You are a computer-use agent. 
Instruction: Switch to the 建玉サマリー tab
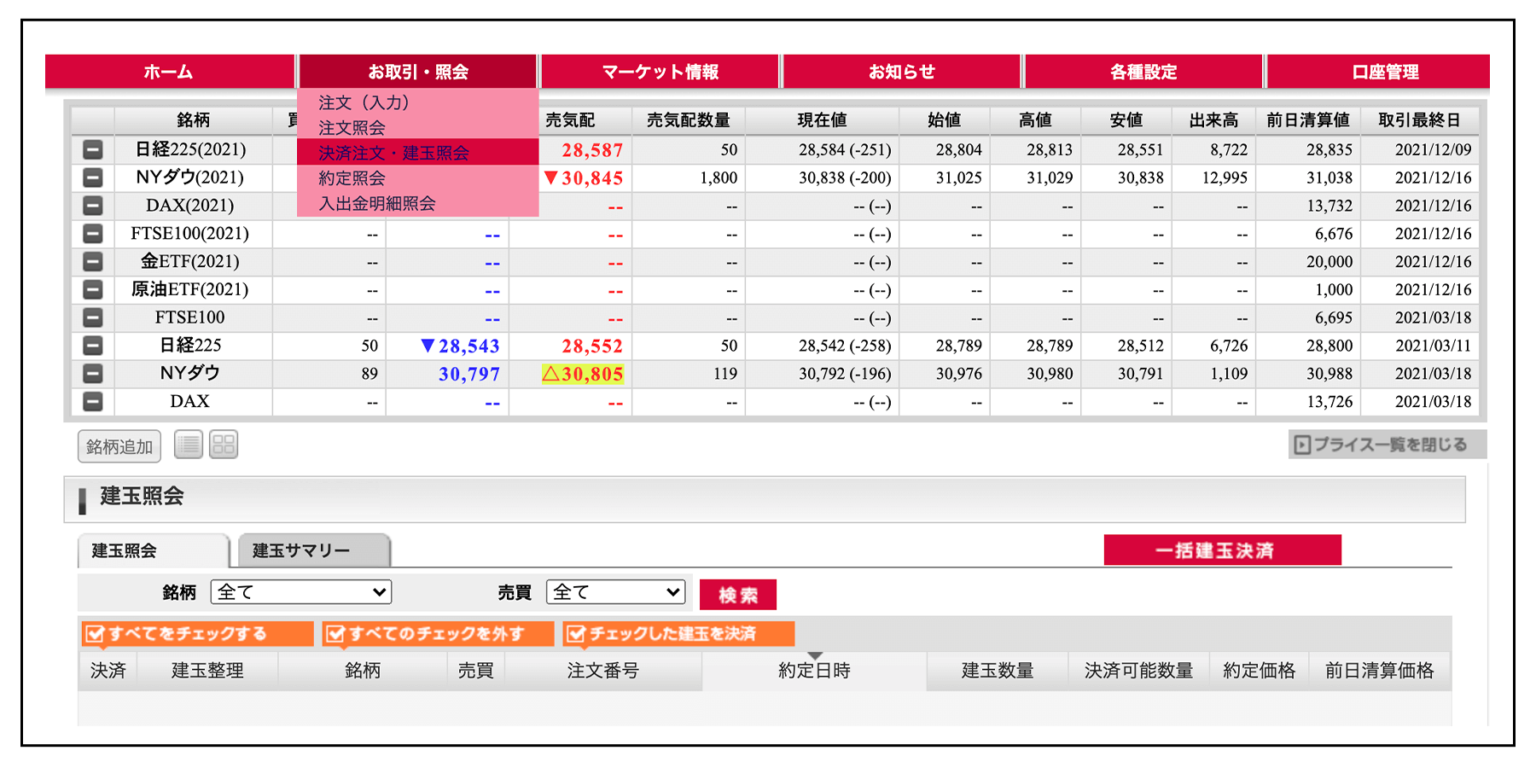[x=313, y=551]
